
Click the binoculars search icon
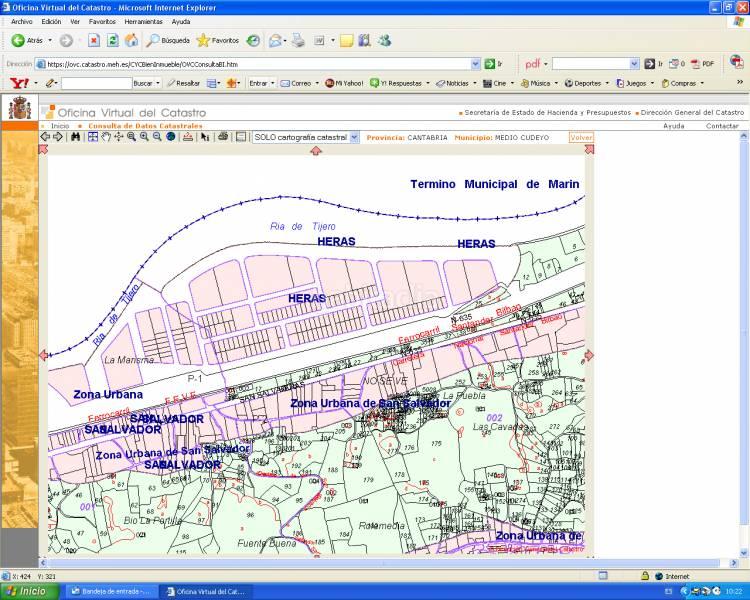tap(75, 137)
